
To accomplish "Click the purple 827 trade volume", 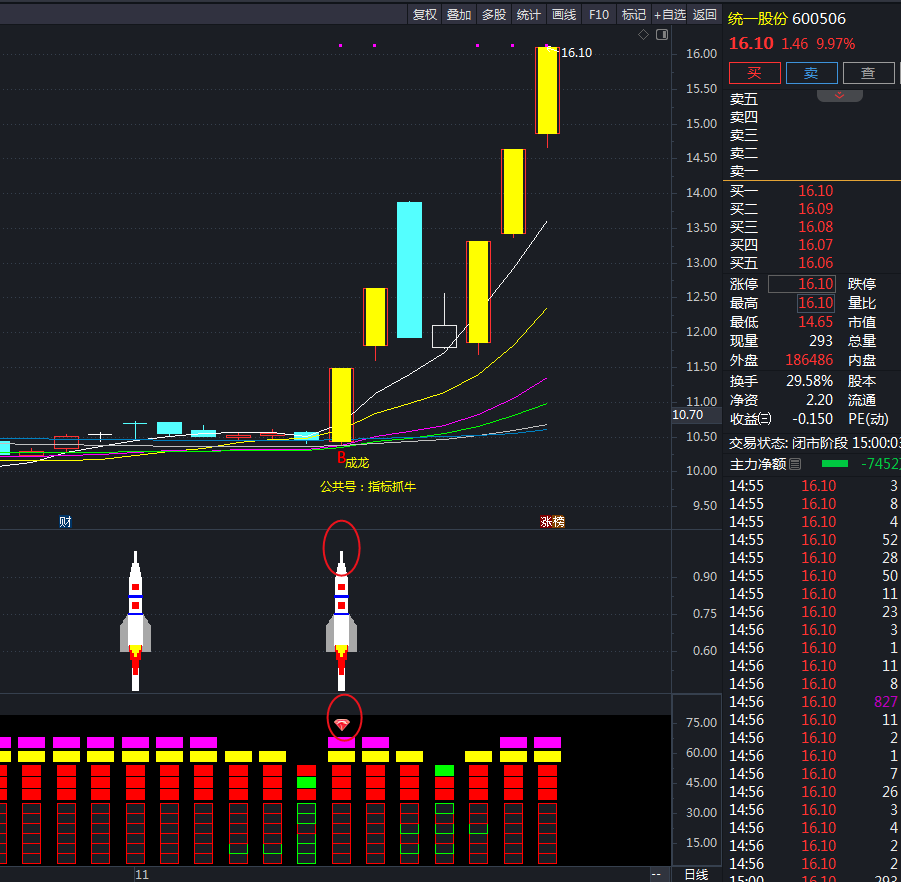I will [x=885, y=702].
